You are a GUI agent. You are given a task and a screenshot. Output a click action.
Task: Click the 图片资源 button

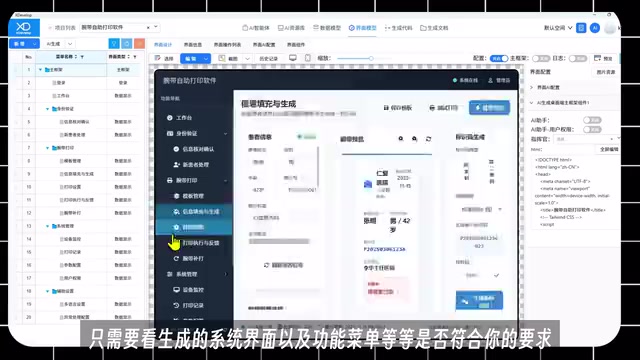pyautogui.click(x=606, y=72)
